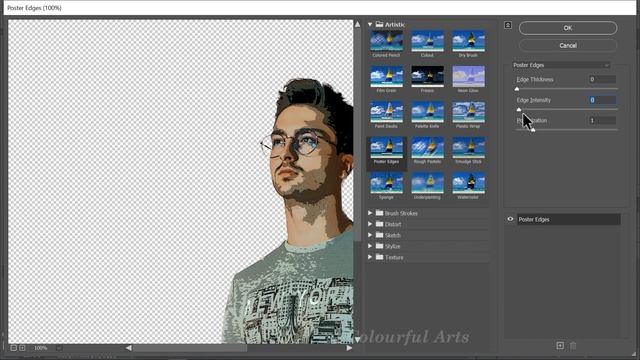Viewport: 640px width, 360px height.
Task: Pick the Smudge Stick filter thumbnail
Action: click(x=469, y=147)
